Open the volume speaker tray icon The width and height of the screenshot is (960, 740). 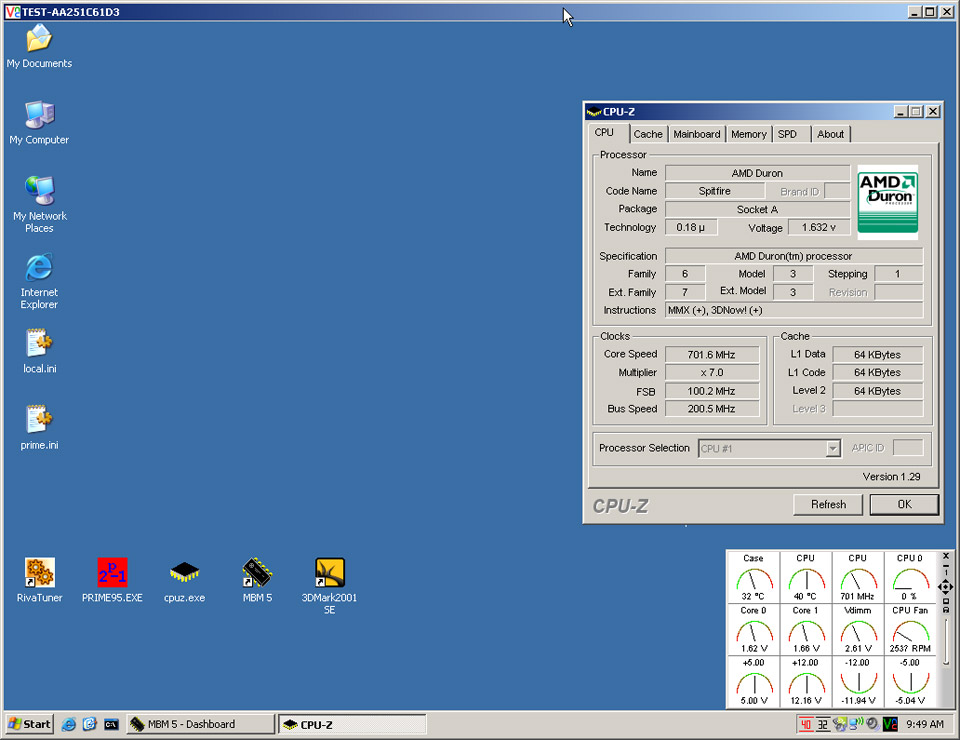[872, 725]
